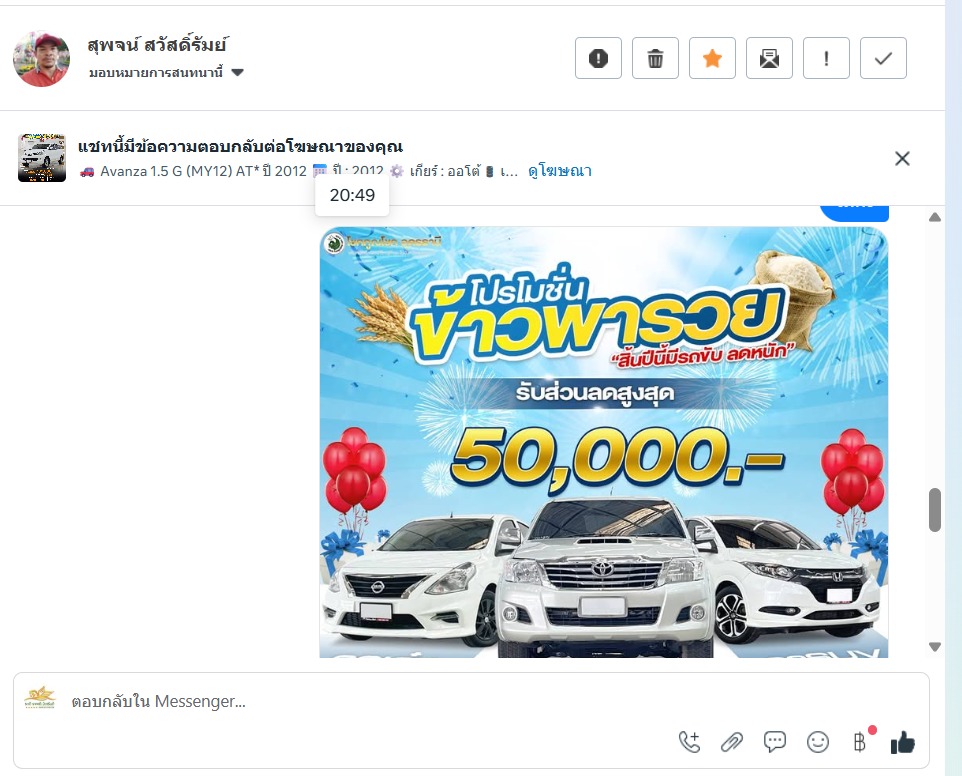The height and width of the screenshot is (776, 962).
Task: Mark conversation as done with checkmark
Action: (x=883, y=58)
